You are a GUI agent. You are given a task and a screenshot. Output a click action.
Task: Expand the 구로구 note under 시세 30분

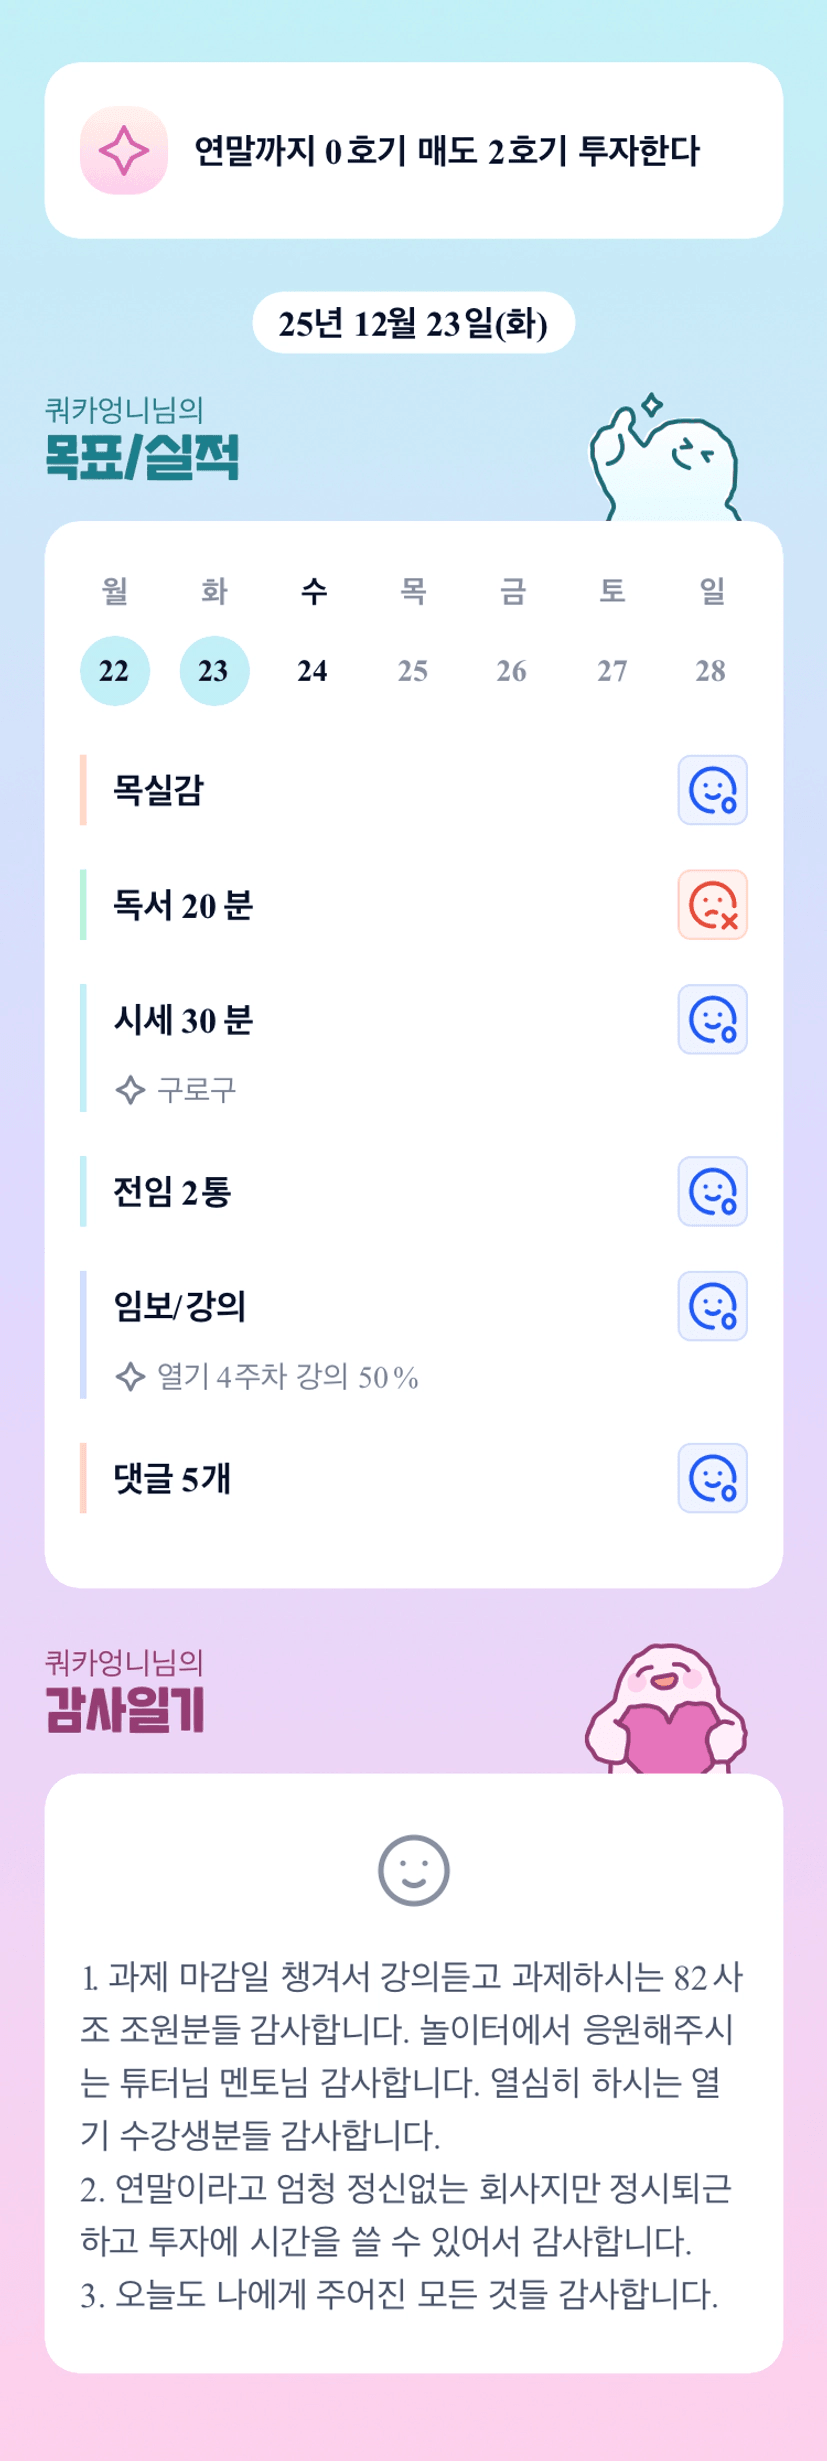(x=196, y=1090)
